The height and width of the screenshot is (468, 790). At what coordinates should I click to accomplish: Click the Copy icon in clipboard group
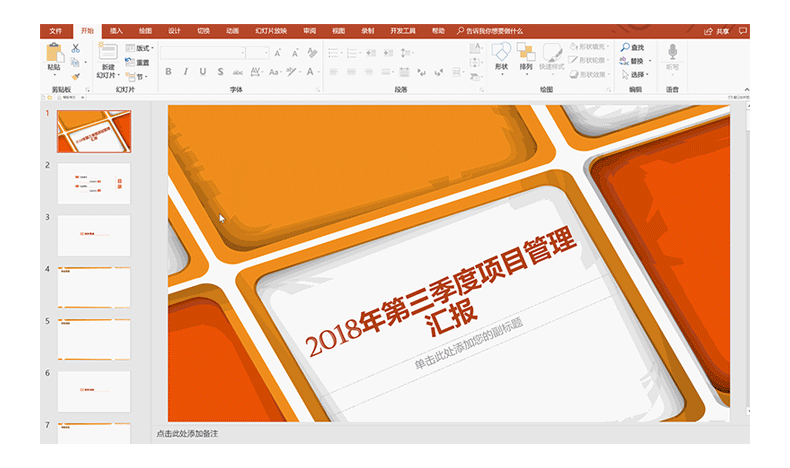[x=75, y=62]
